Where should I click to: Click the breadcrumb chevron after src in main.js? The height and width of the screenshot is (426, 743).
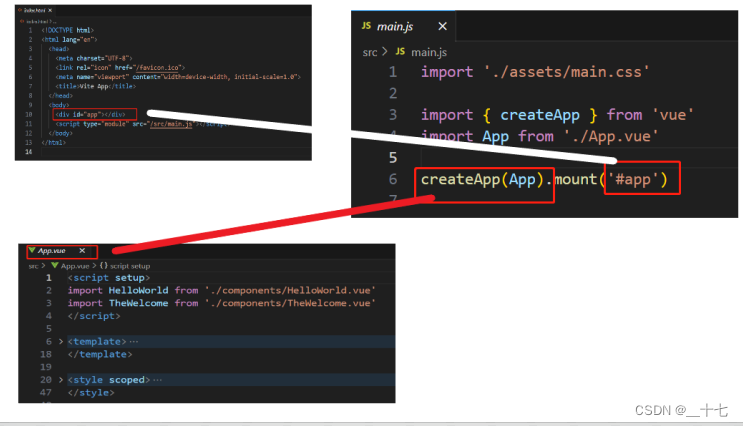pos(385,52)
